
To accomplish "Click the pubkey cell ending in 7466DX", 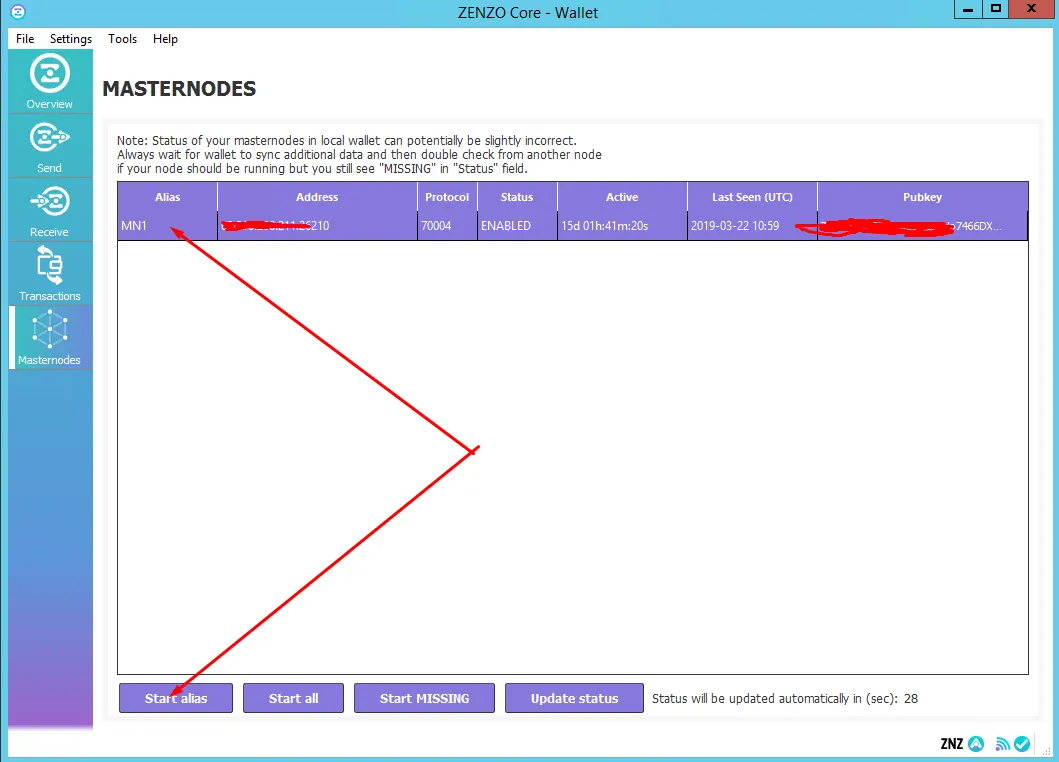I will (923, 226).
